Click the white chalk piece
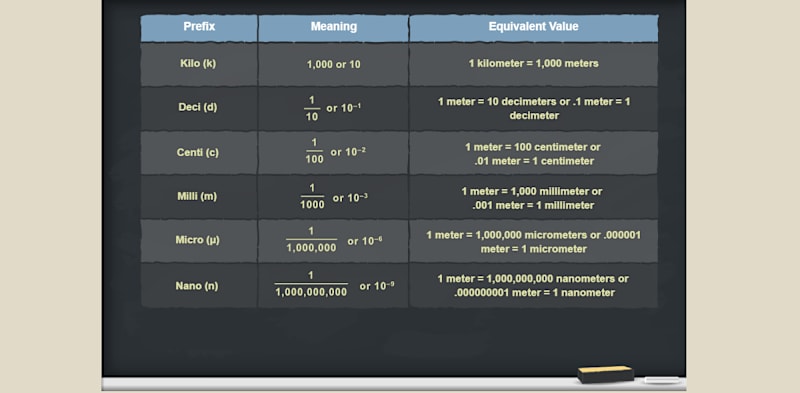The image size is (800, 393). click(662, 380)
